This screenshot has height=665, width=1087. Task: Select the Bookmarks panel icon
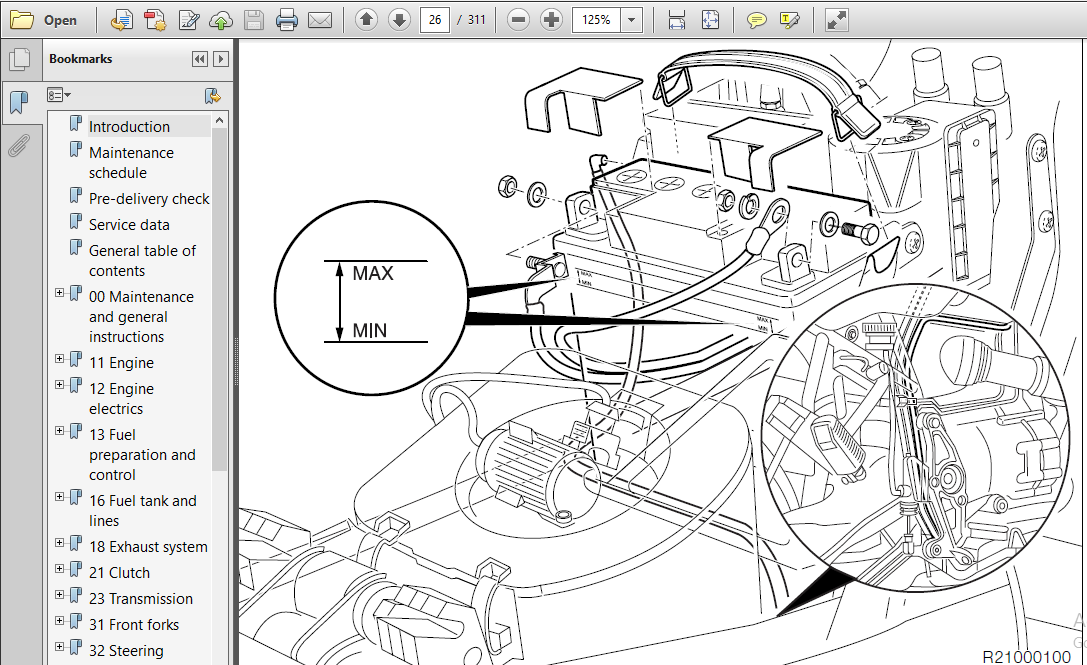coord(19,103)
